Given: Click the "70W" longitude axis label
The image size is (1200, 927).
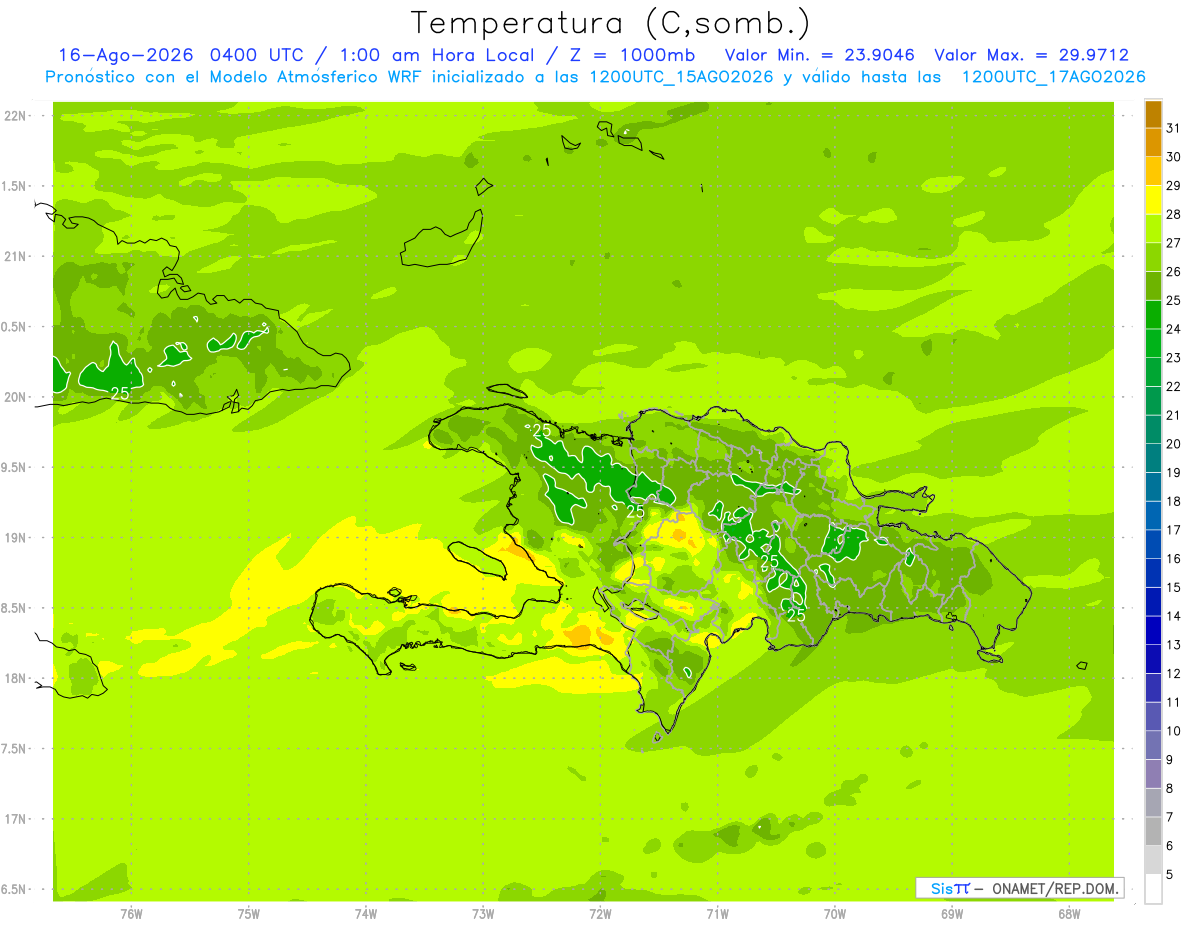Looking at the screenshot, I should (835, 914).
